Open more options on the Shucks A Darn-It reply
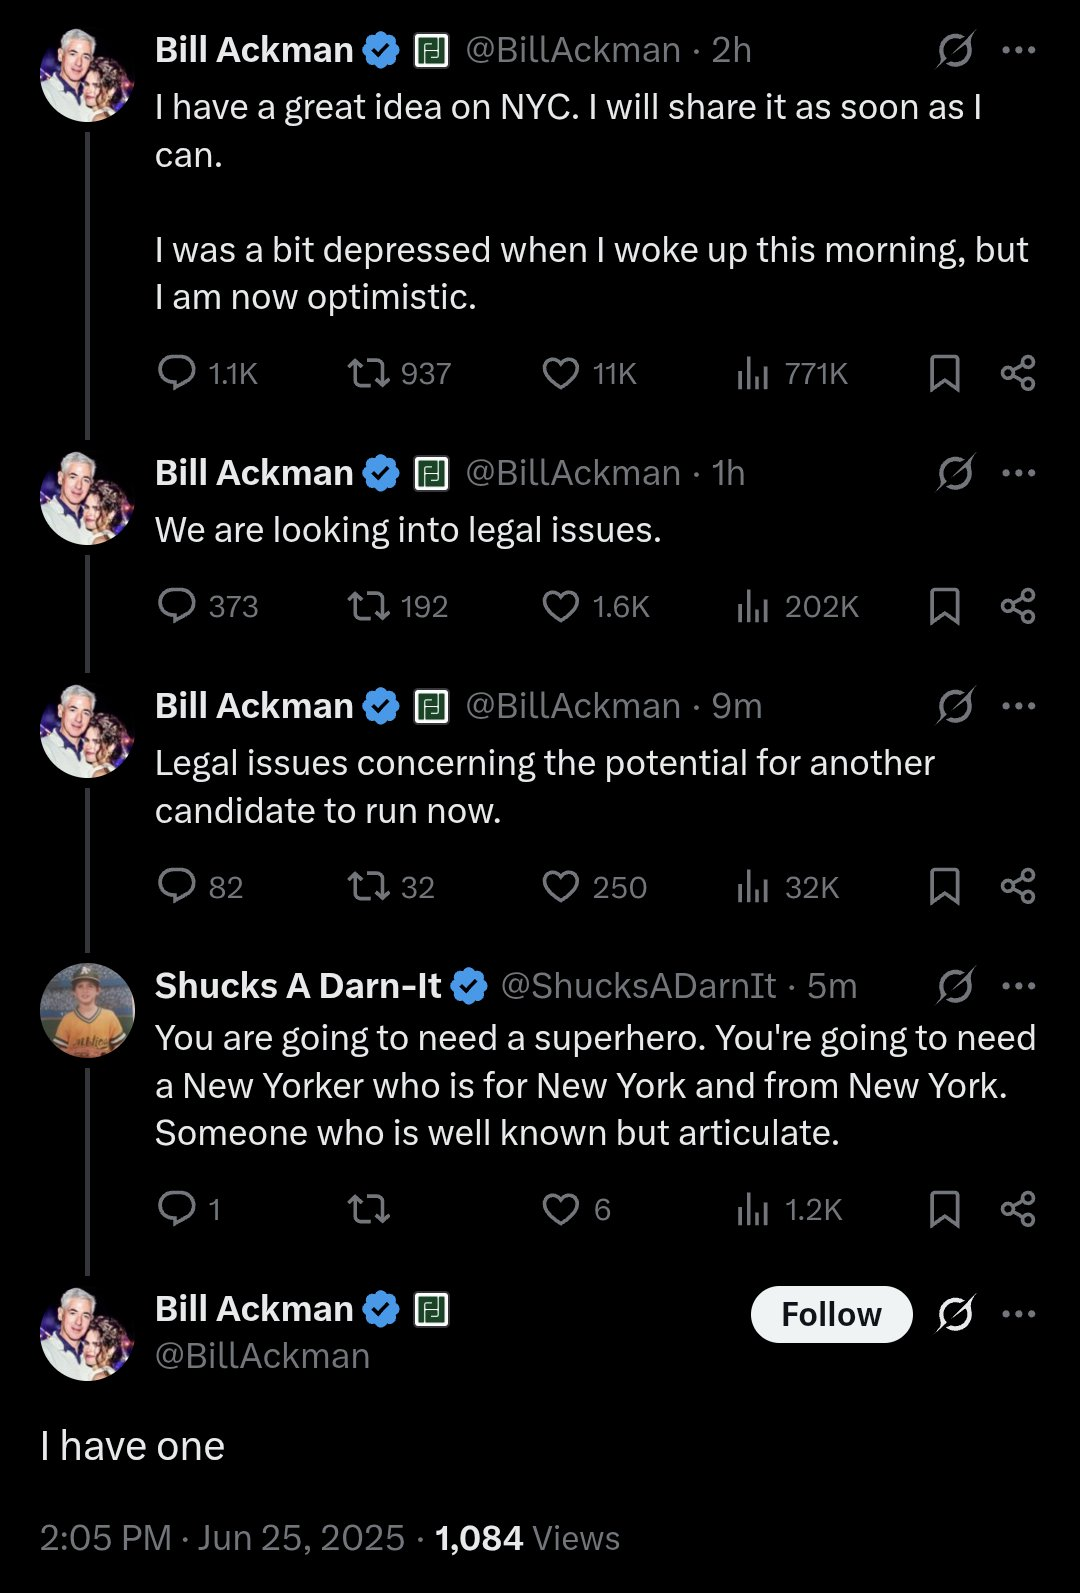 (x=1018, y=986)
